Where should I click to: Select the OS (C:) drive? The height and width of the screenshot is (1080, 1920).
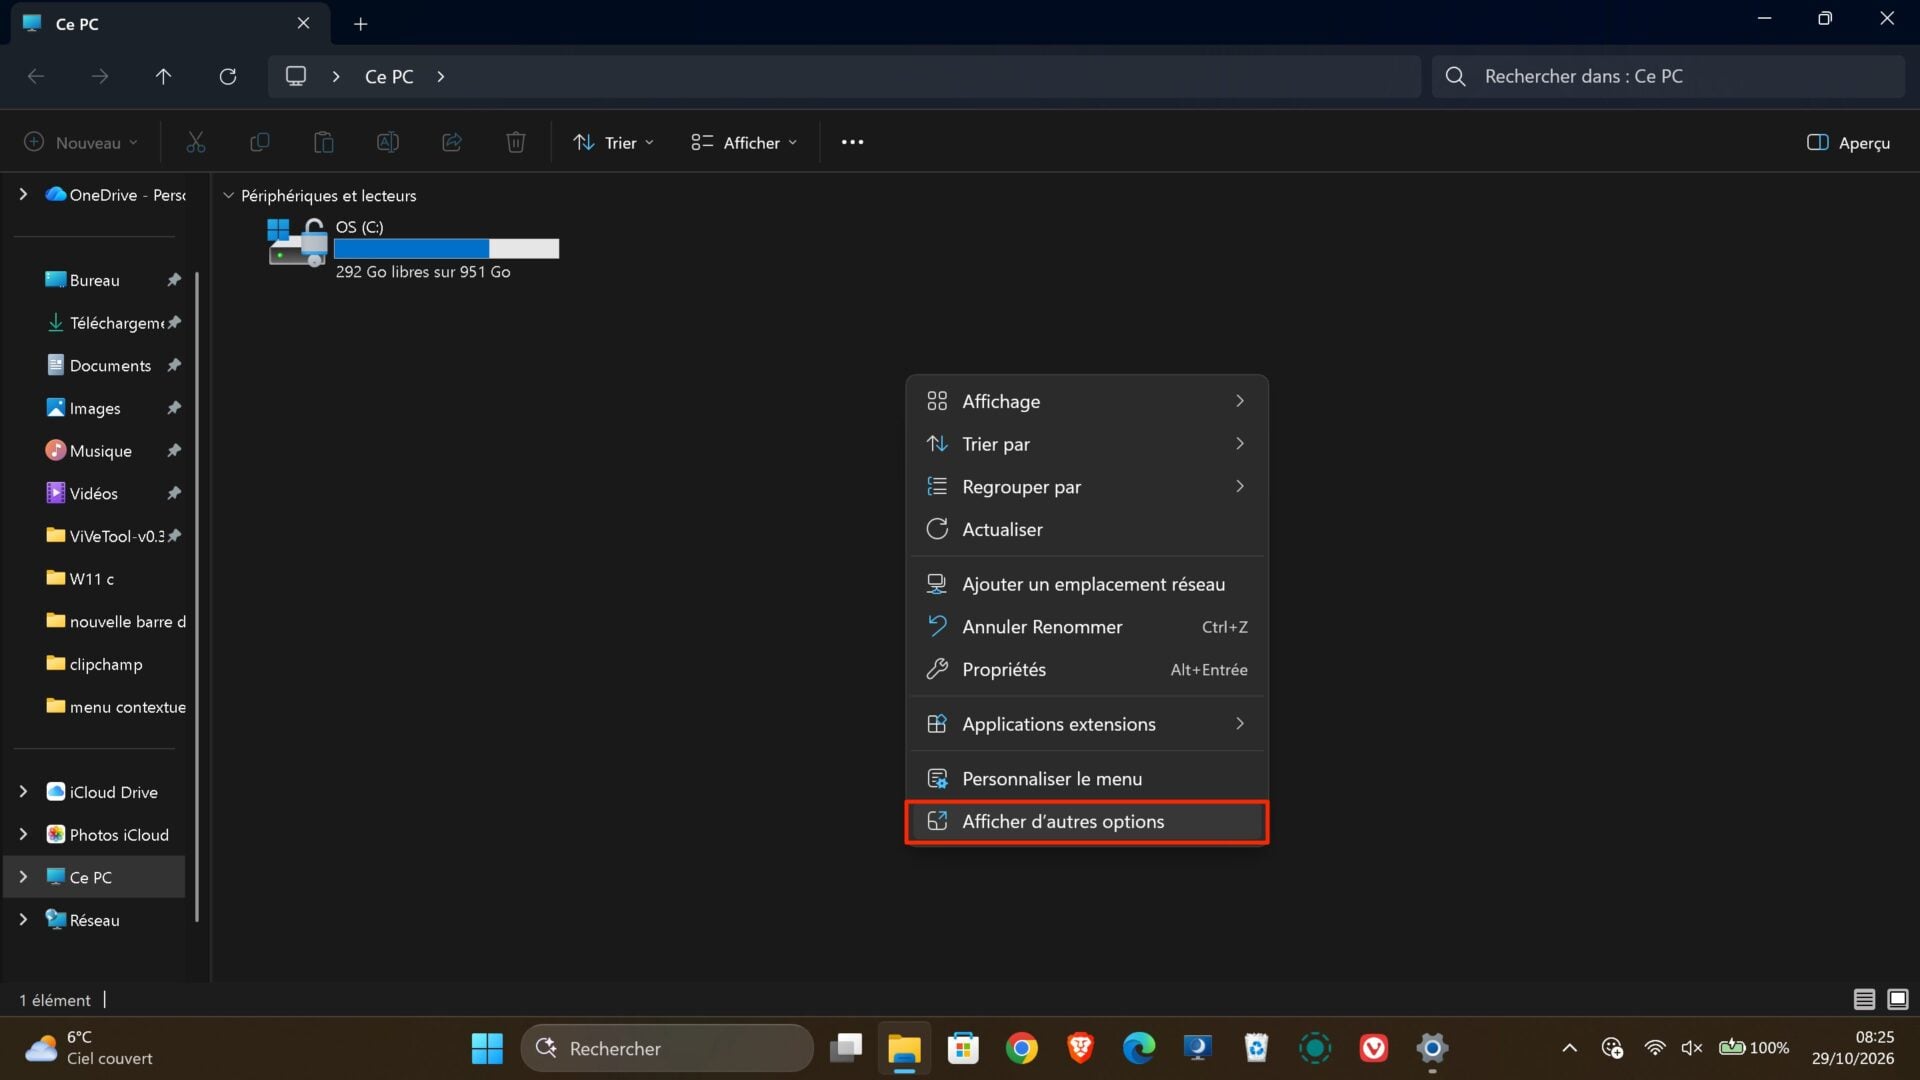(x=414, y=249)
